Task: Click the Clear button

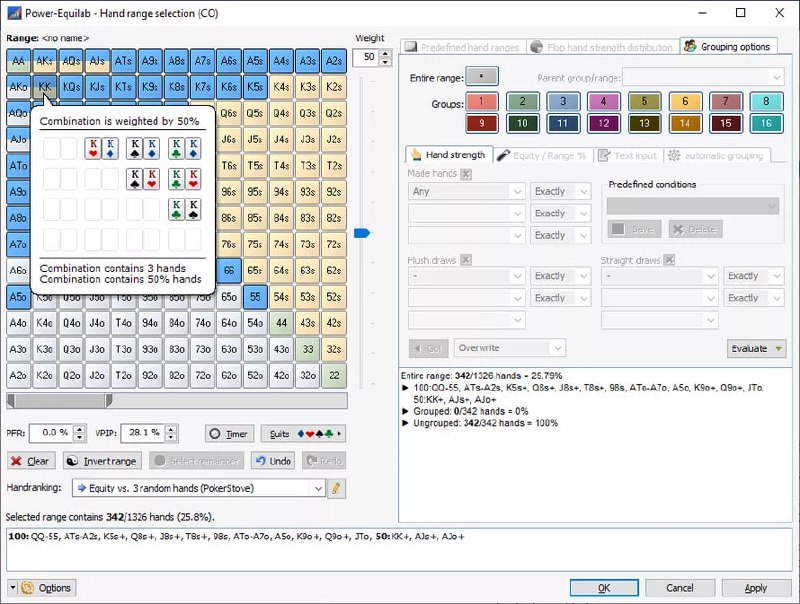Action: [31, 461]
